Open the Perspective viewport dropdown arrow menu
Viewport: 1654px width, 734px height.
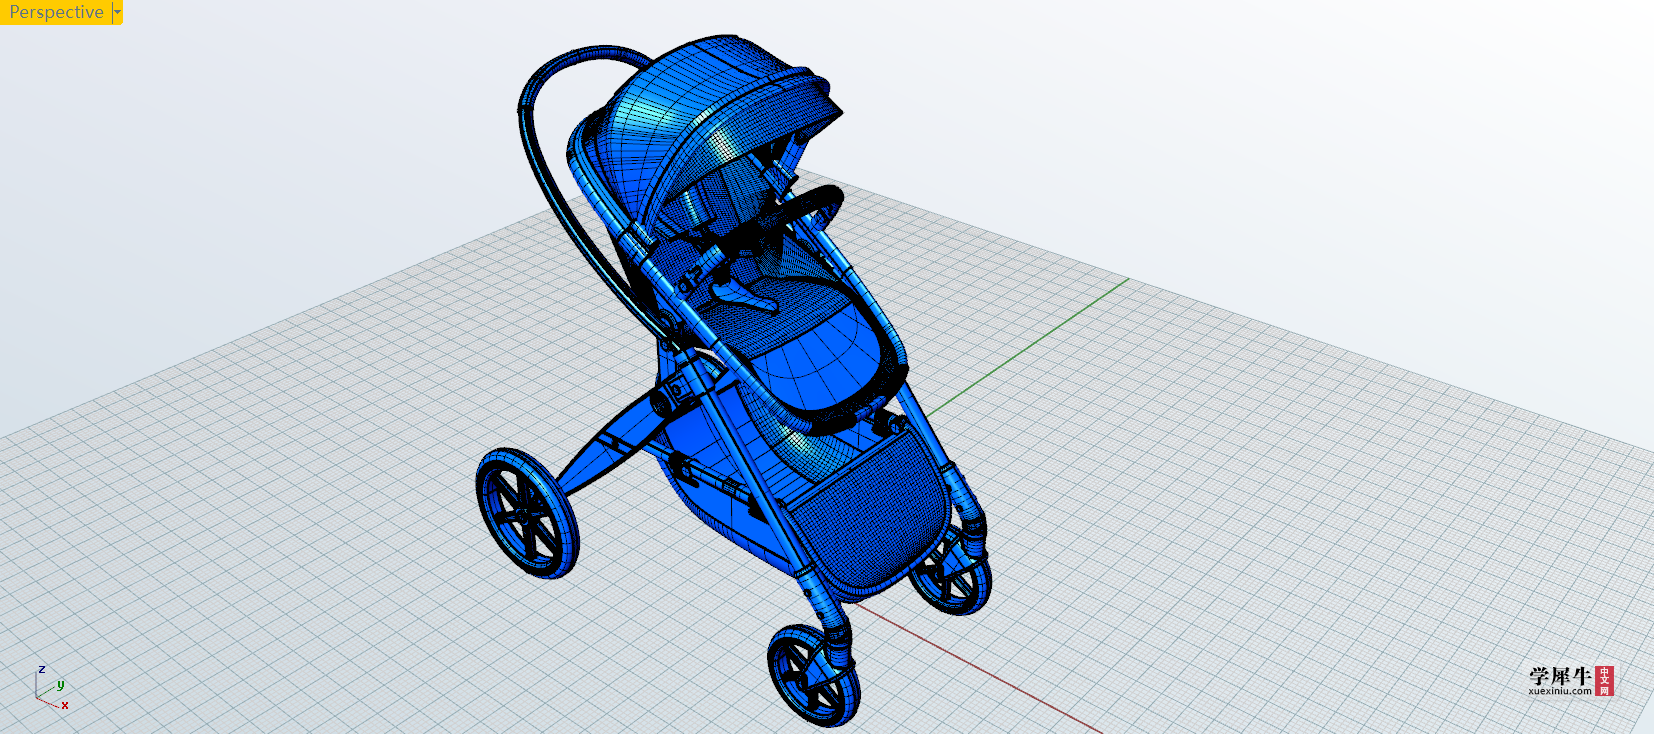point(117,12)
